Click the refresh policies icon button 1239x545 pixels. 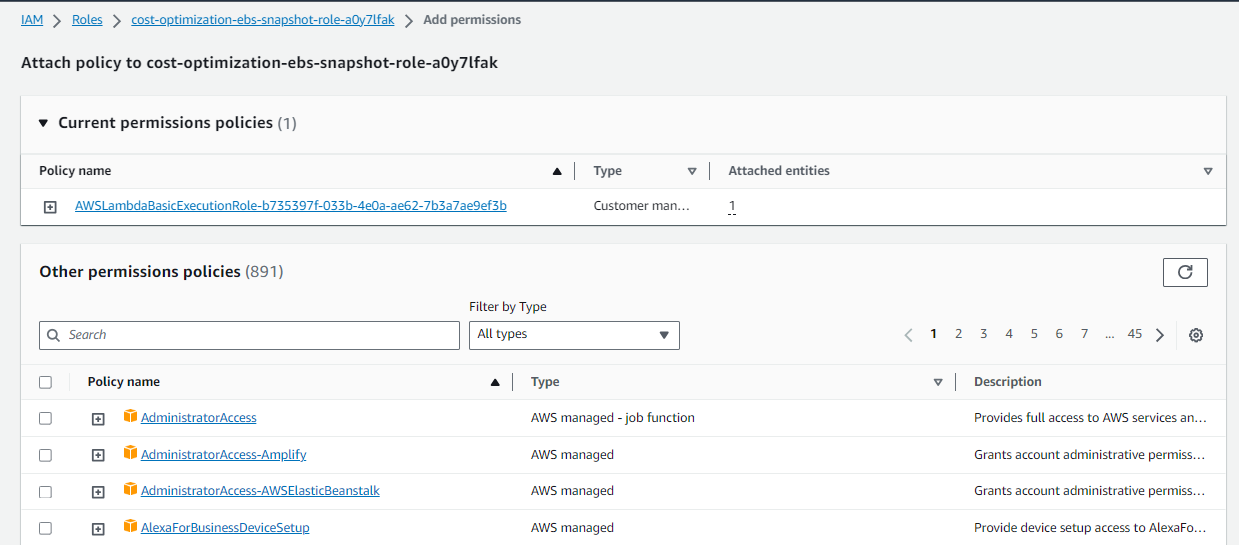pos(1185,272)
